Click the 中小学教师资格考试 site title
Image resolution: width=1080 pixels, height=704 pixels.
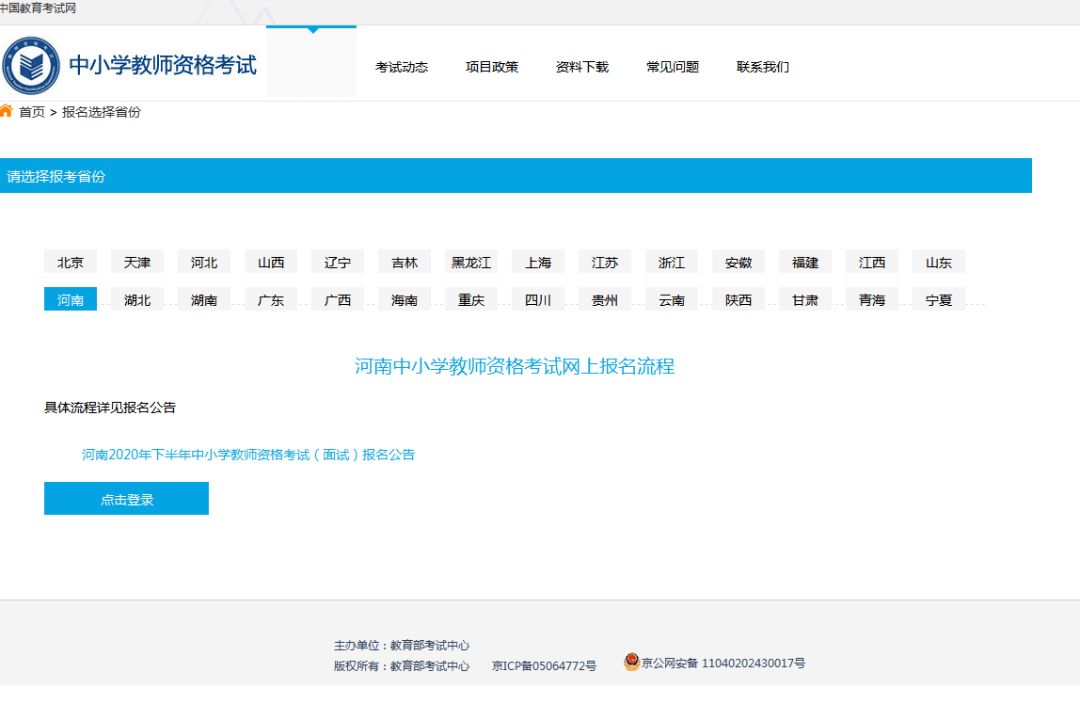pos(163,65)
